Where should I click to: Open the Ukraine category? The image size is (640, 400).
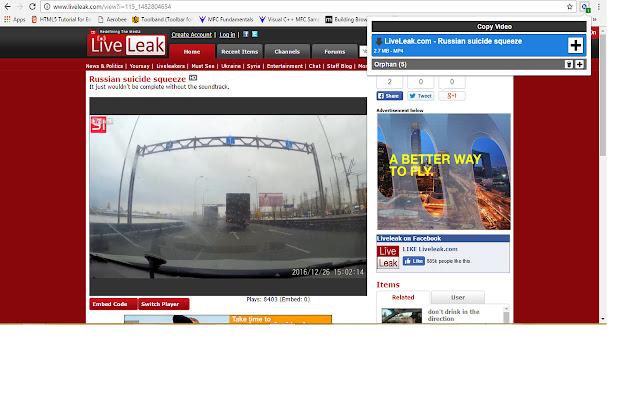pyautogui.click(x=231, y=66)
